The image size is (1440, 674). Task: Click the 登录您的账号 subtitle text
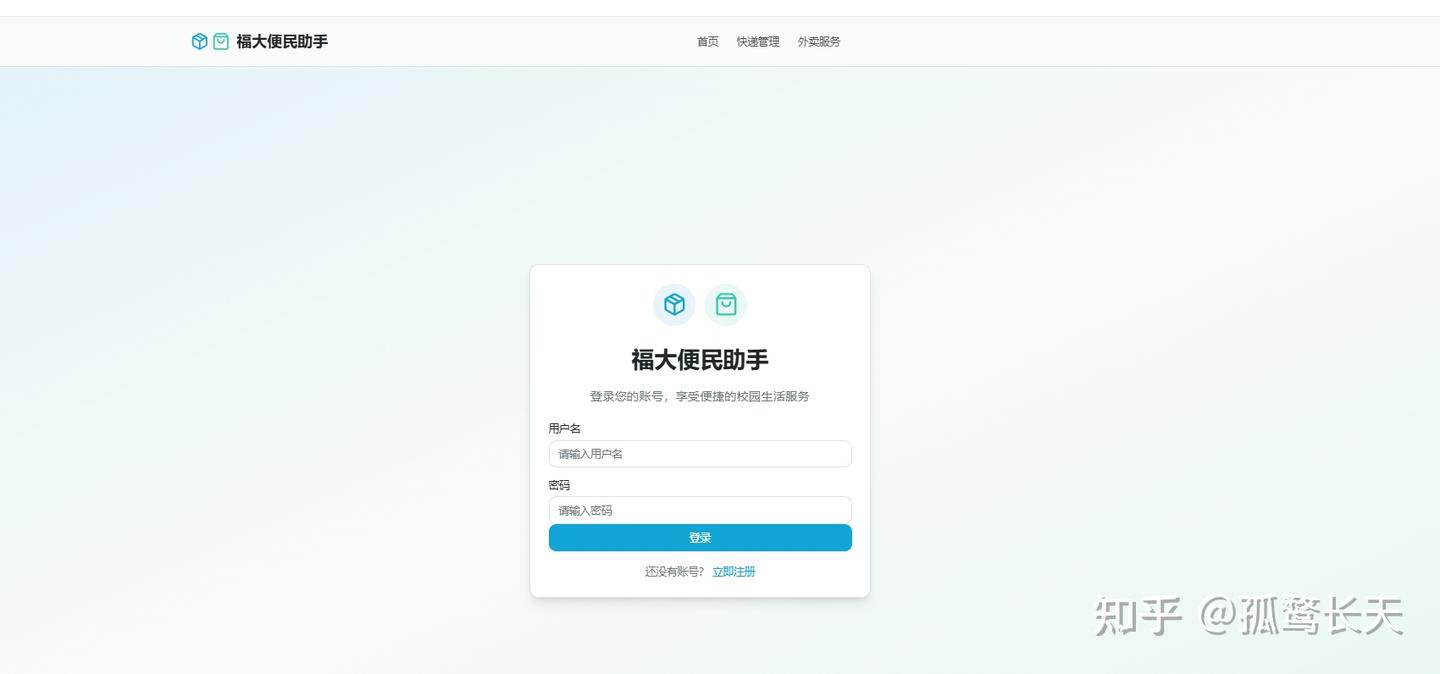pos(700,396)
